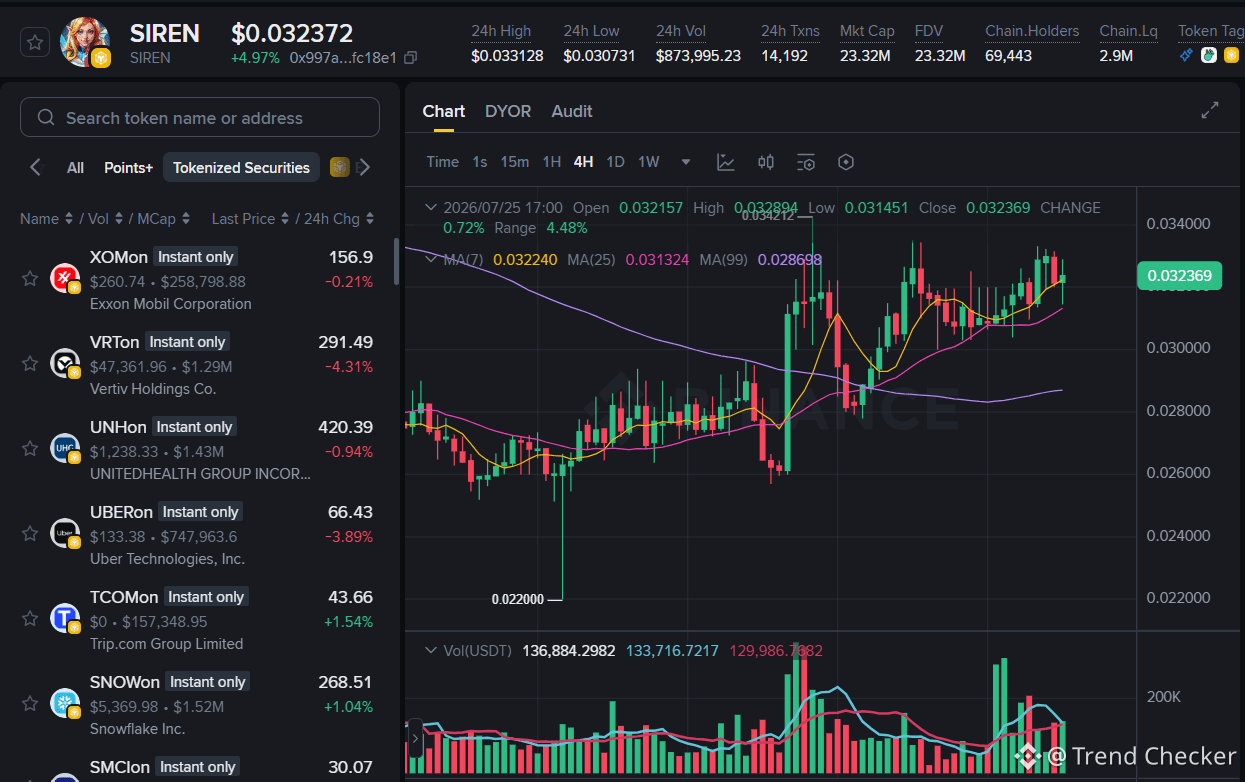Set chart interval to 4H
This screenshot has width=1245, height=782.
[583, 162]
